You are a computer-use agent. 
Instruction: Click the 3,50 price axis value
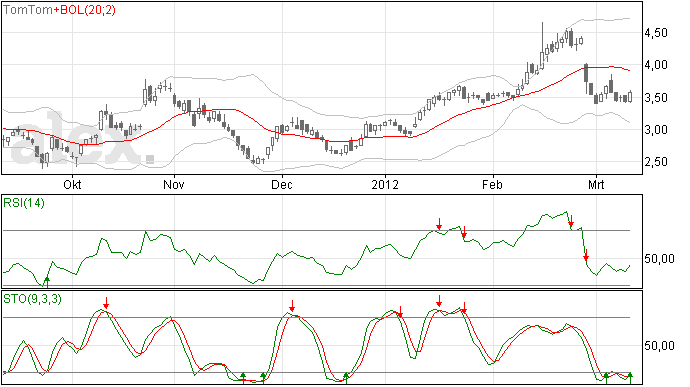(x=656, y=97)
